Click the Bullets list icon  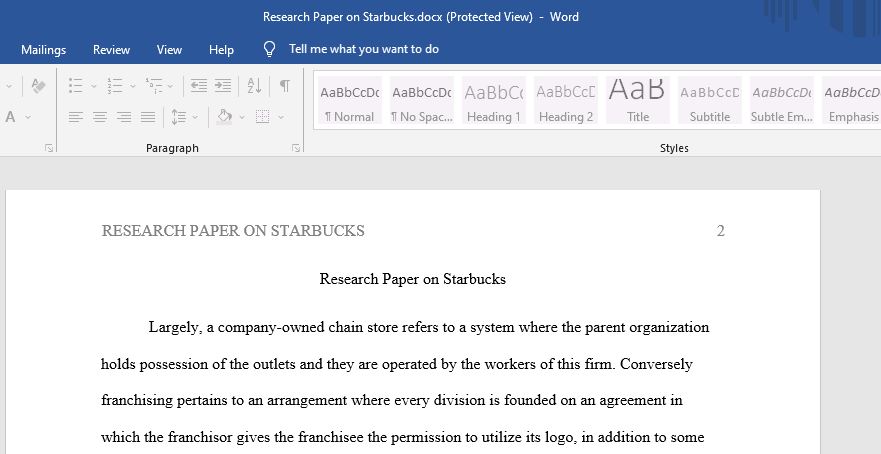pos(76,85)
